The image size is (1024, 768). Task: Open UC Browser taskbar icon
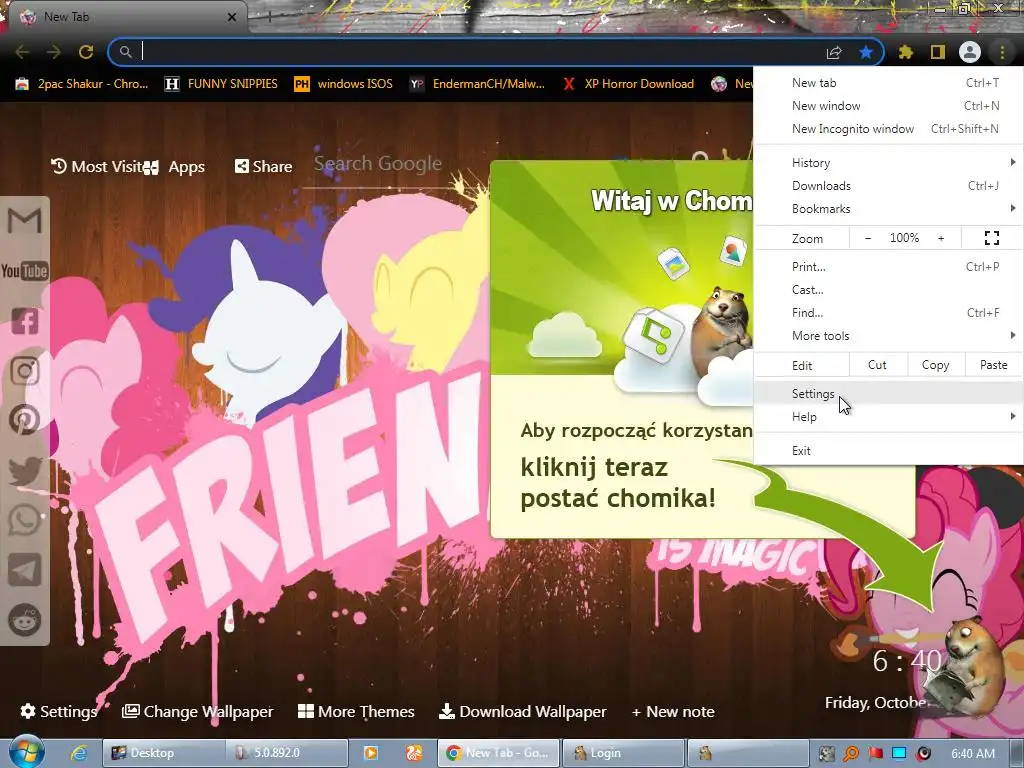tap(414, 753)
